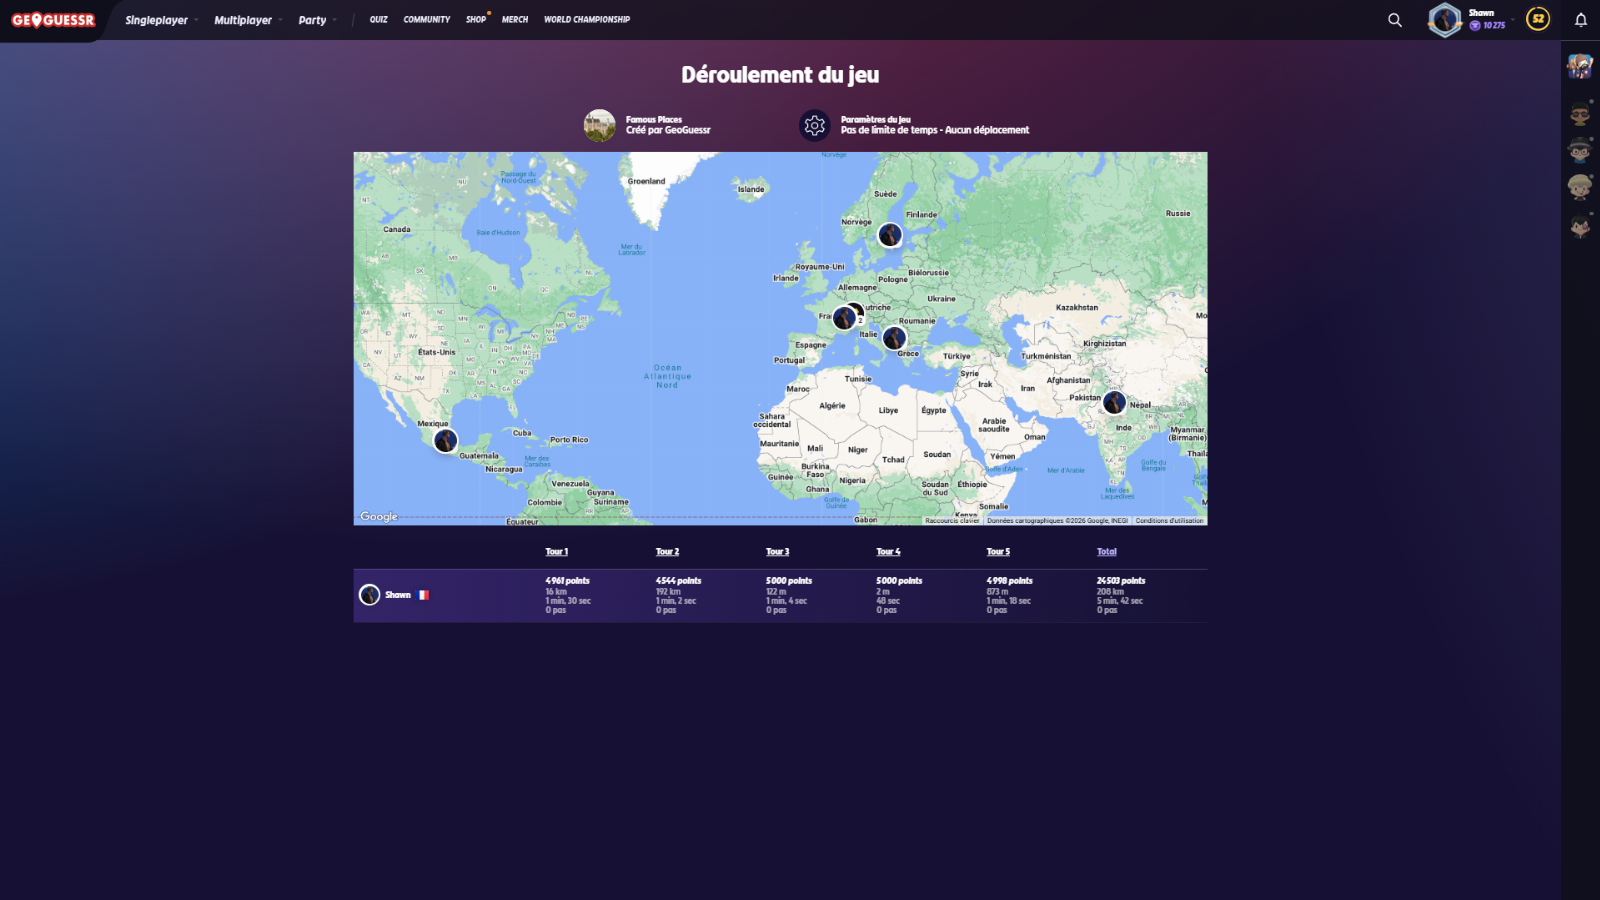Select the friend avatar wearing sunglasses
This screenshot has width=1600, height=900.
coord(1580,113)
